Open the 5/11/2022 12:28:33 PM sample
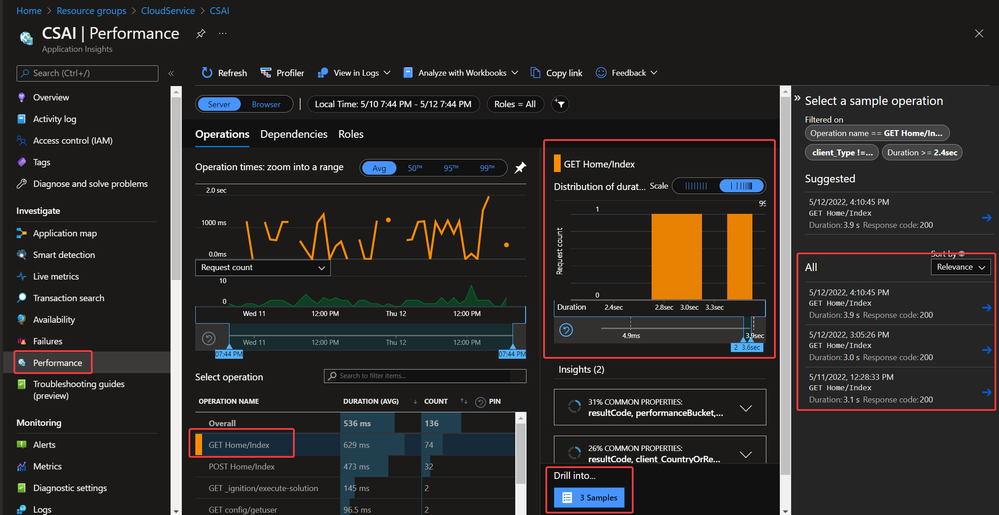The image size is (999, 515). click(x=897, y=389)
